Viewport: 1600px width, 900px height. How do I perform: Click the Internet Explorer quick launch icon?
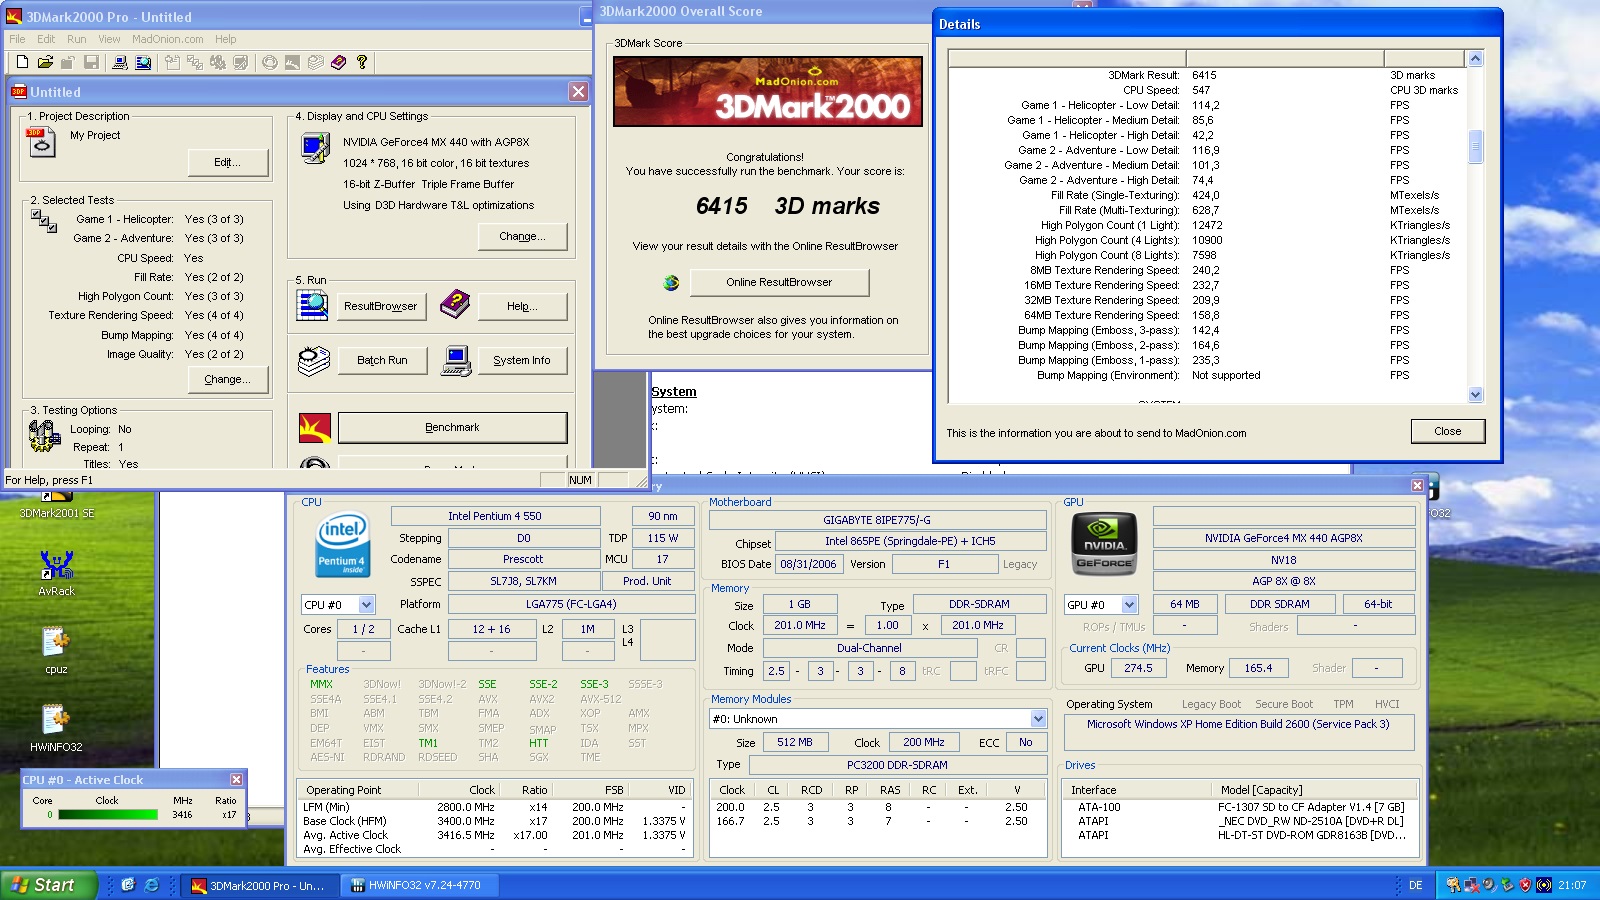pyautogui.click(x=151, y=885)
